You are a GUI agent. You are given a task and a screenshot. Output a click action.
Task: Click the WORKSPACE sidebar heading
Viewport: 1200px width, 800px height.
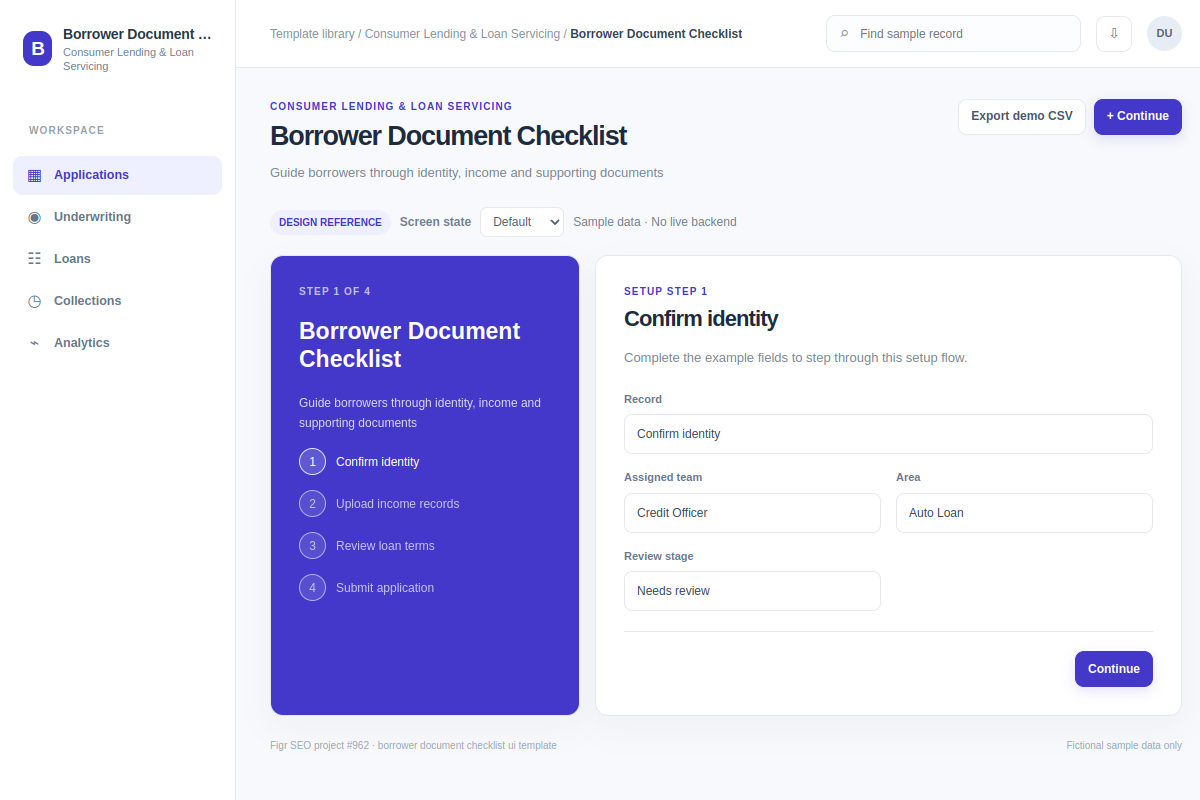click(67, 131)
